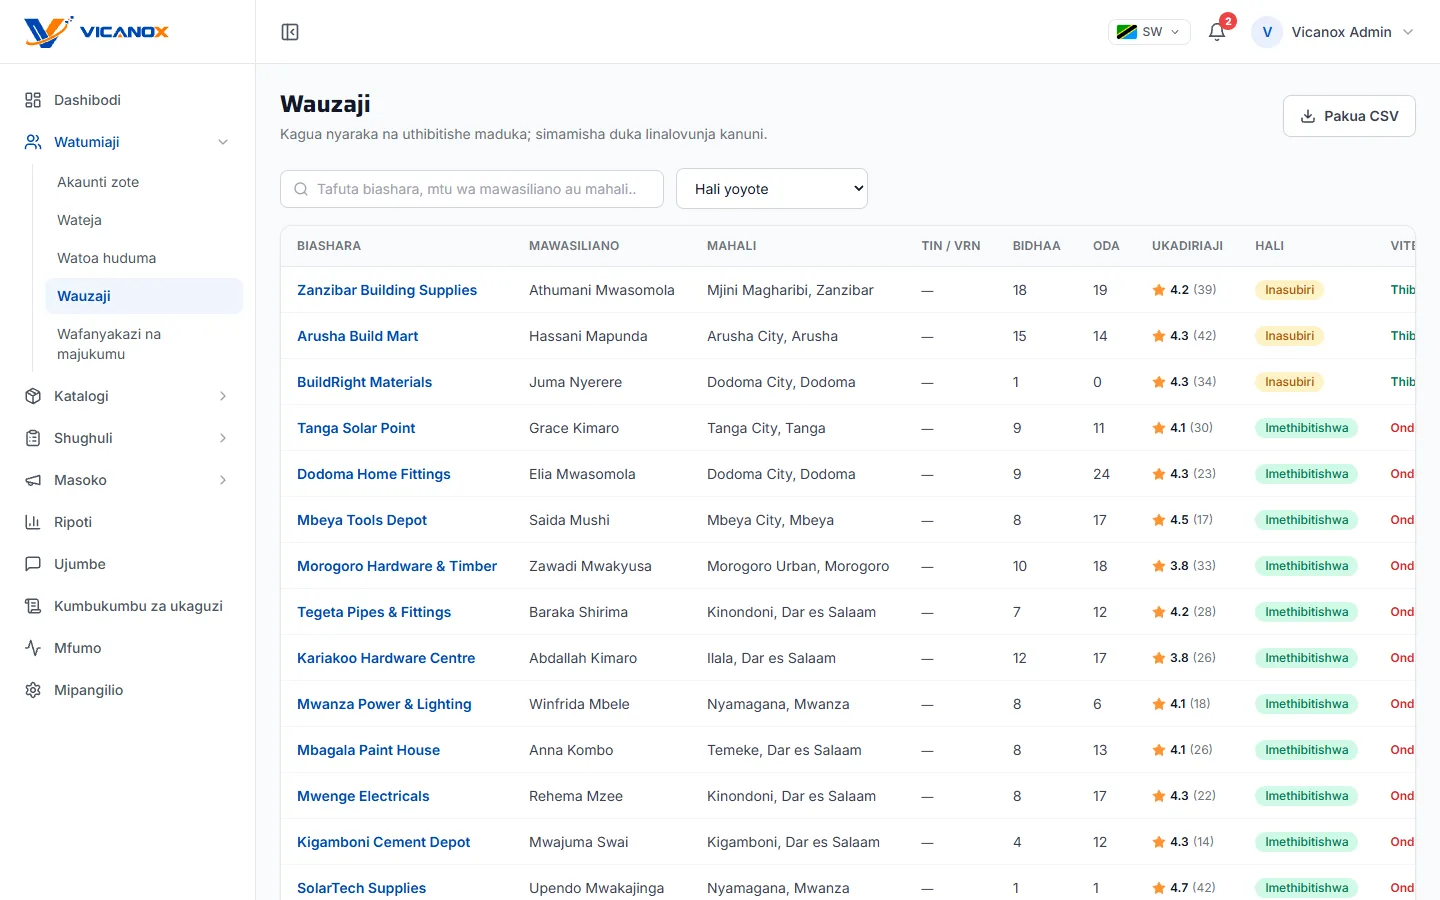Screen dimensions: 1440x900
Task: Focus the vendor search field
Action: (472, 189)
